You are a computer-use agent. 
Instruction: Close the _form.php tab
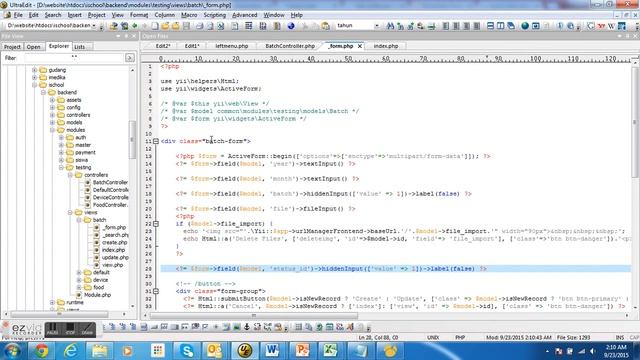pos(360,46)
